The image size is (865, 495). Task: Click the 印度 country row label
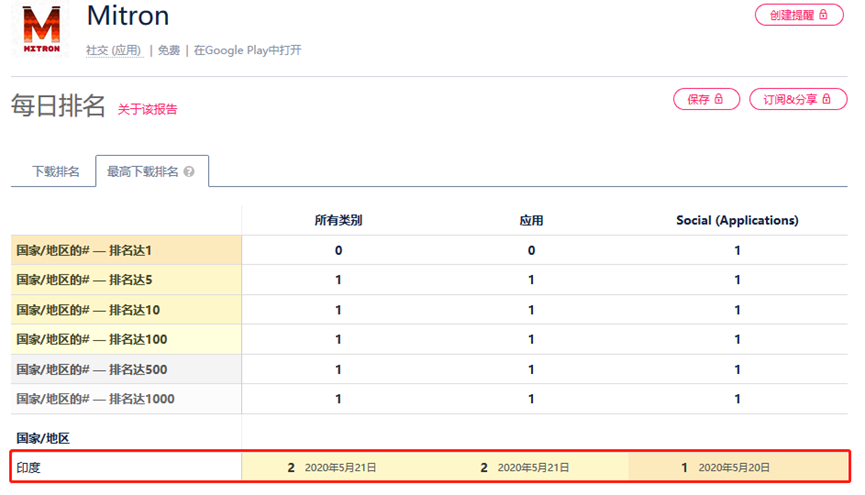pos(29,467)
